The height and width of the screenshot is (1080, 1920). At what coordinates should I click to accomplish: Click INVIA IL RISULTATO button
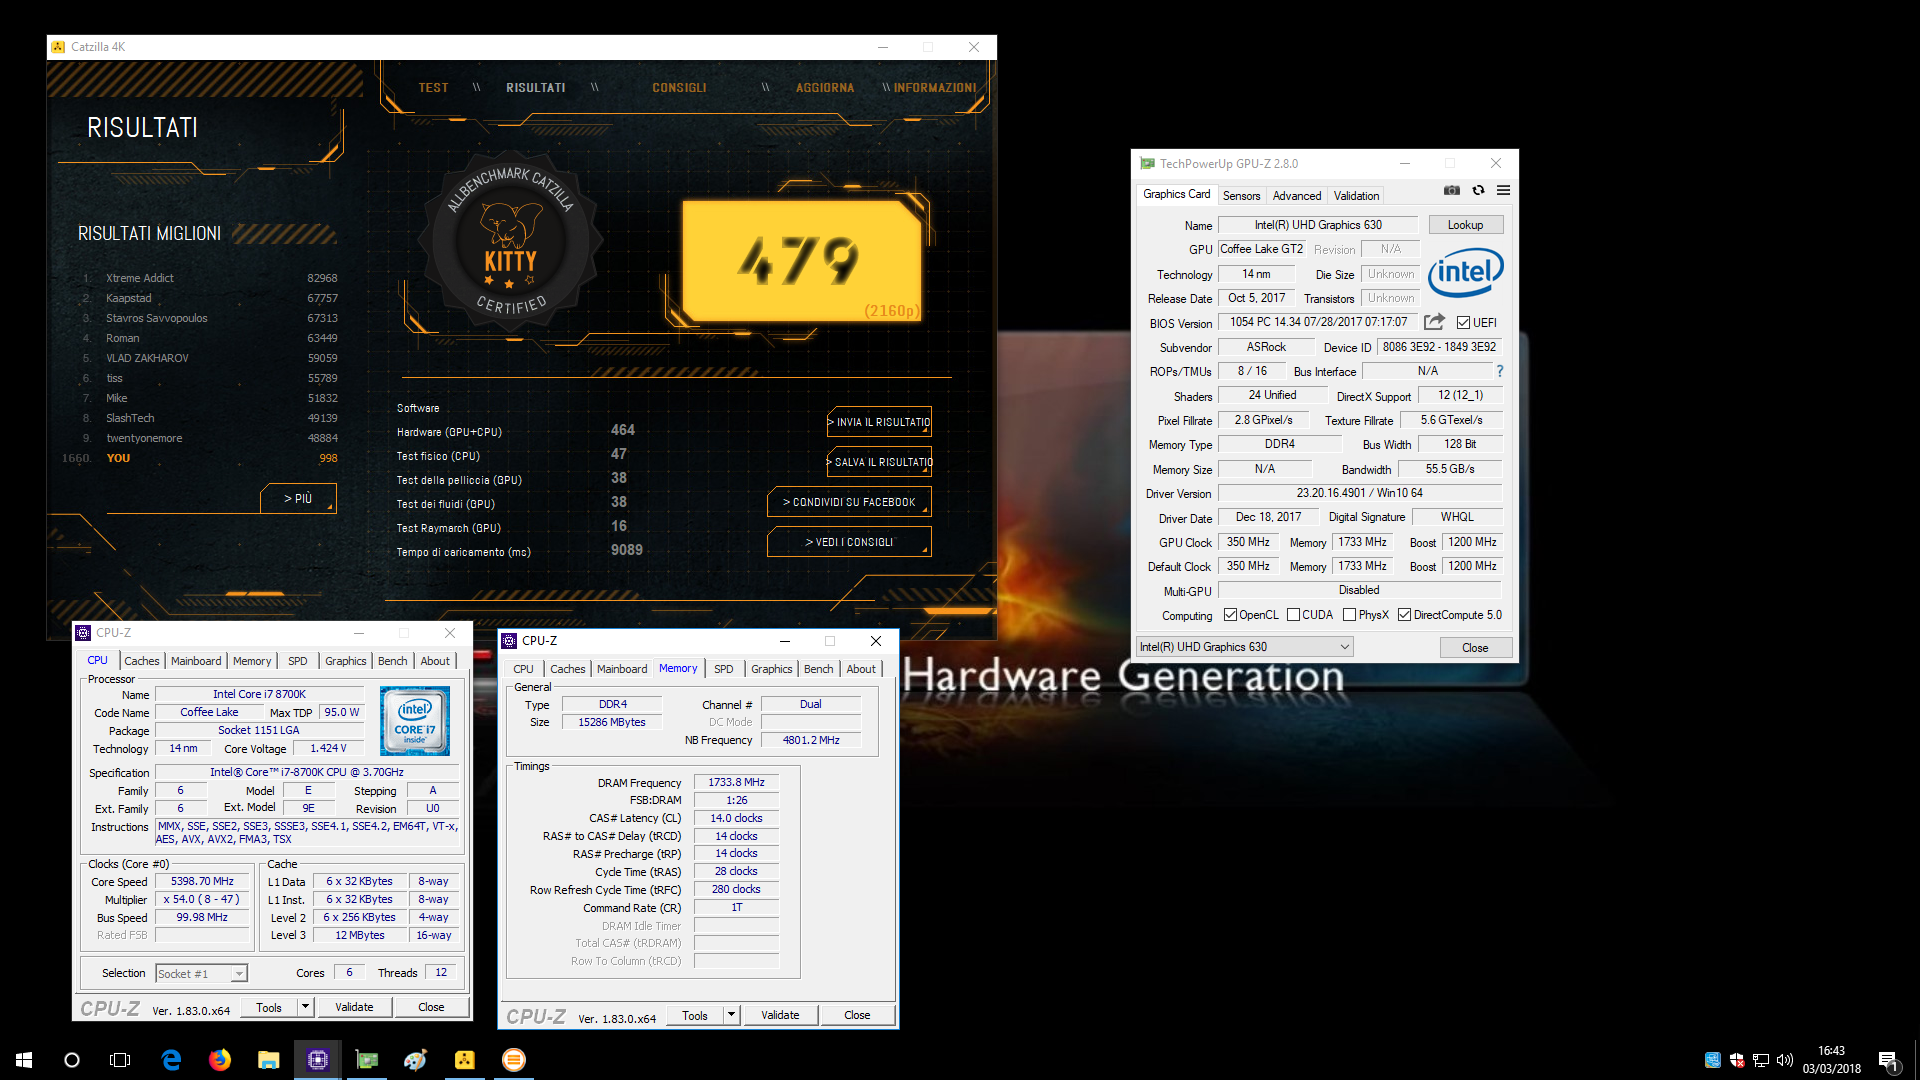(x=879, y=422)
